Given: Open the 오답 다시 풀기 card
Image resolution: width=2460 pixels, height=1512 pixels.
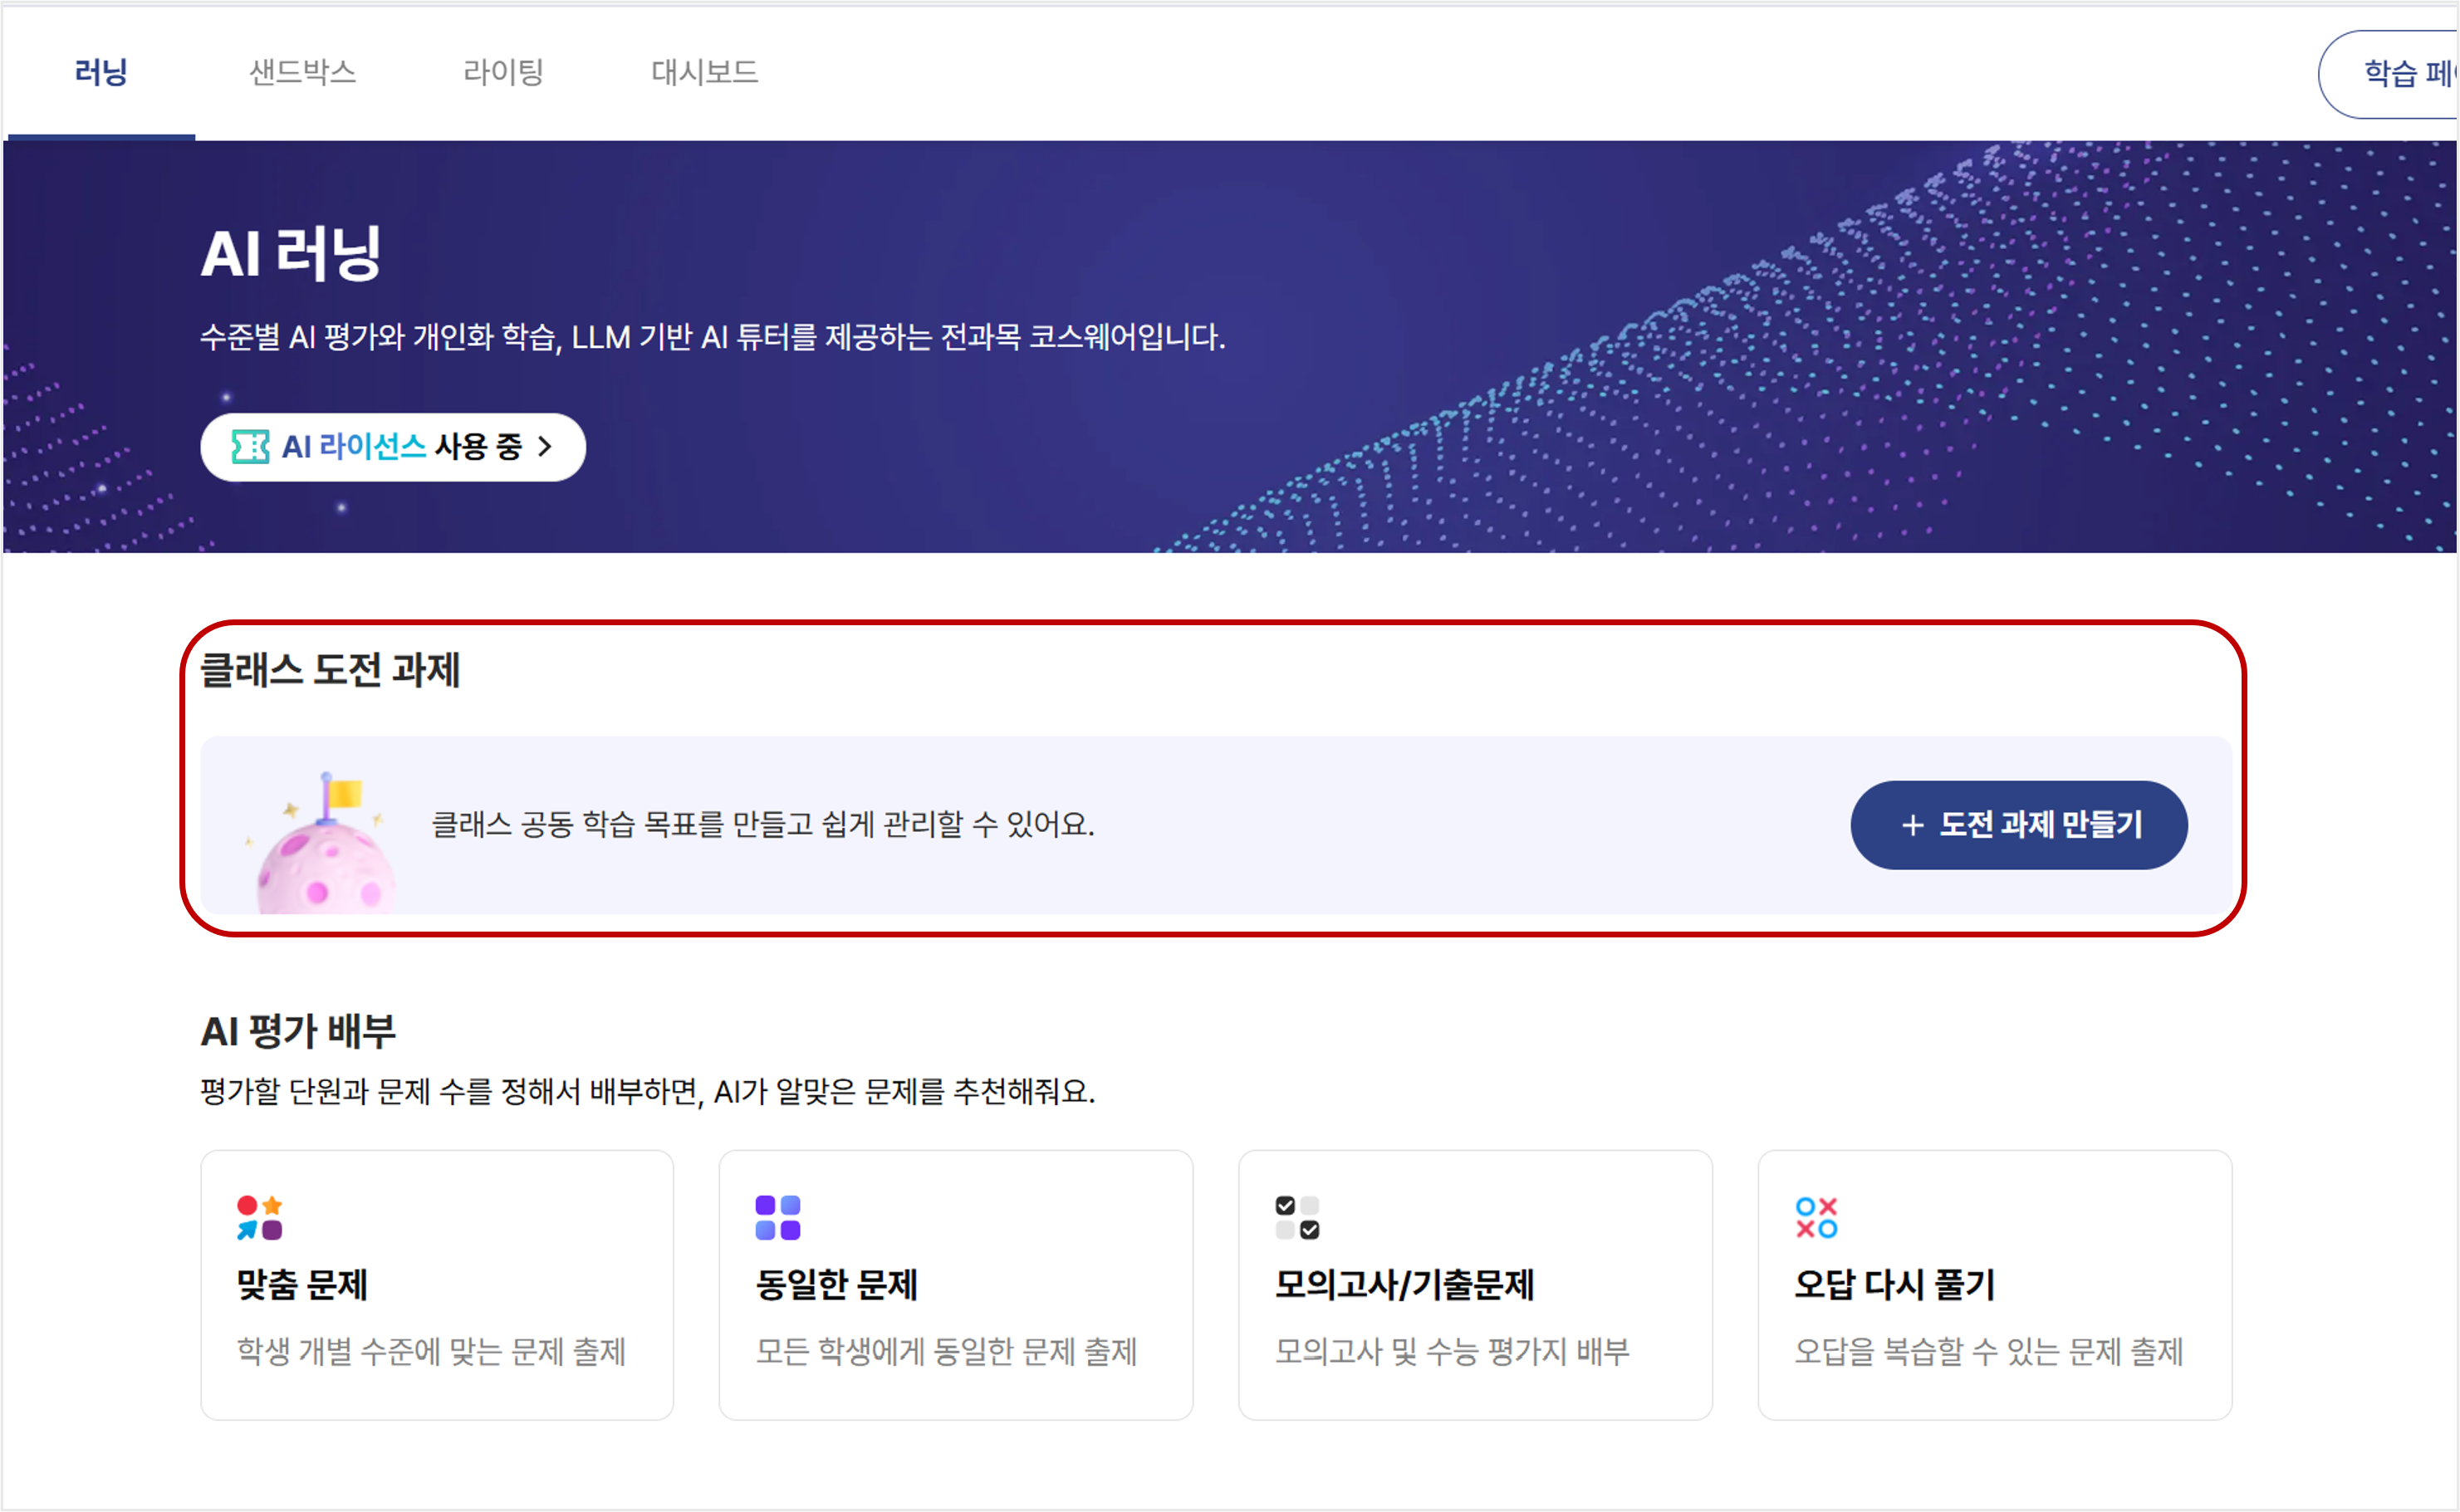Looking at the screenshot, I should pos(1995,1285).
